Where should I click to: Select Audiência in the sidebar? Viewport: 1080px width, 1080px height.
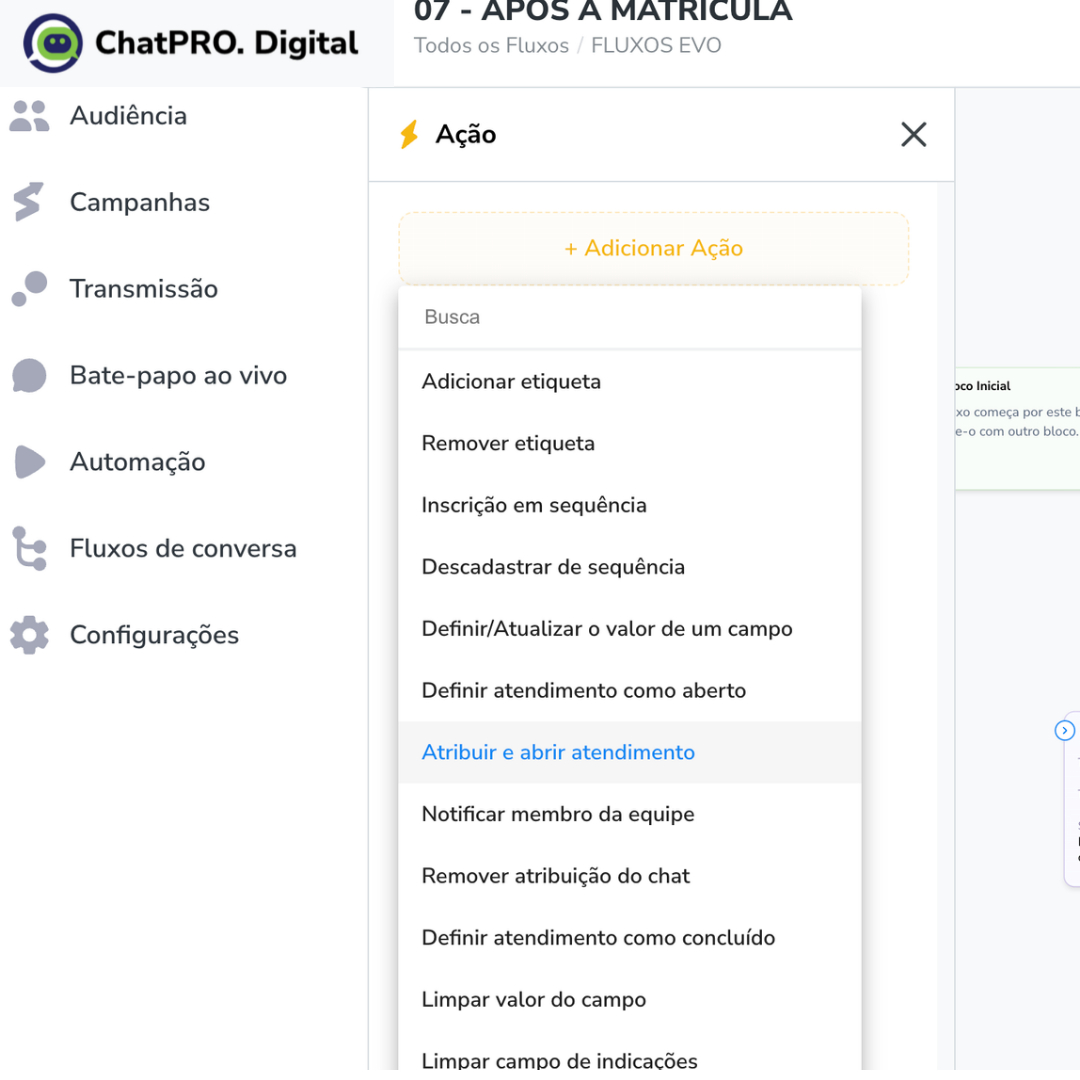[x=128, y=115]
